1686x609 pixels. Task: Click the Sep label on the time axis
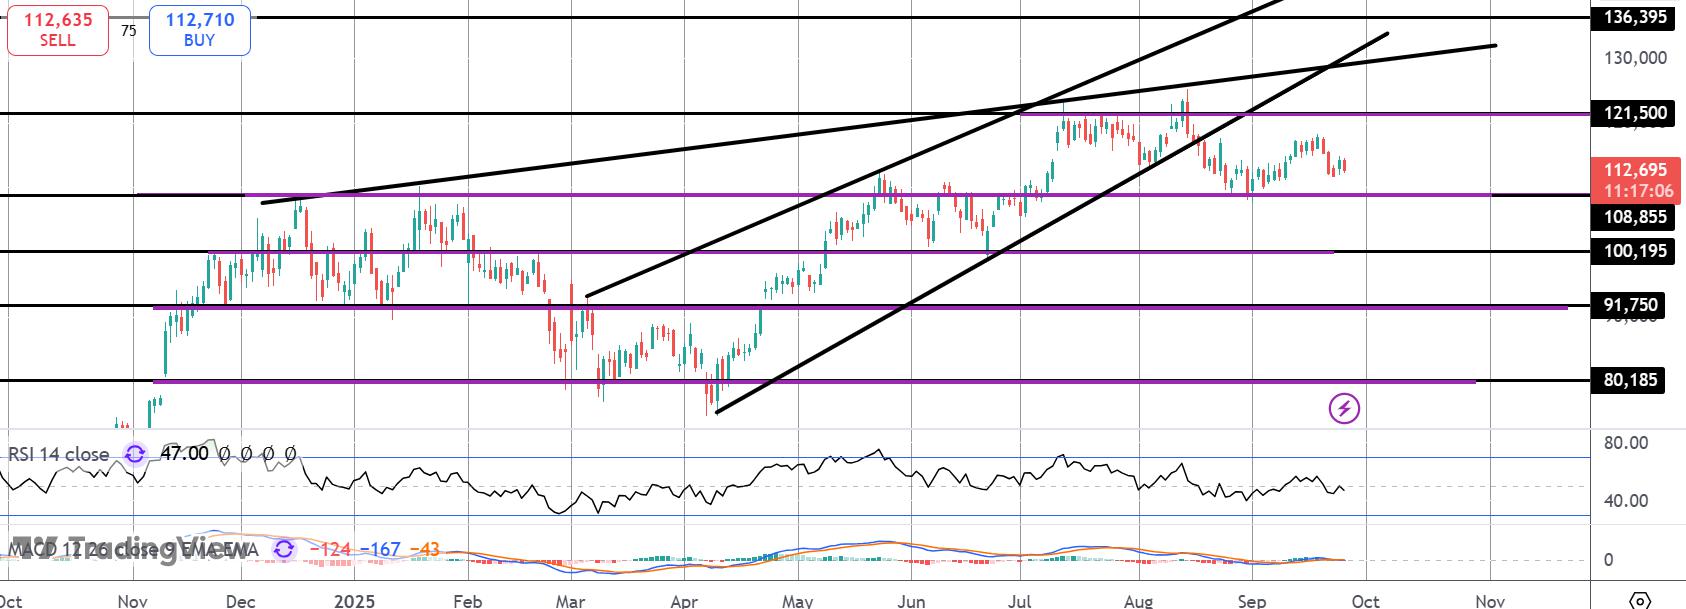(x=1252, y=601)
